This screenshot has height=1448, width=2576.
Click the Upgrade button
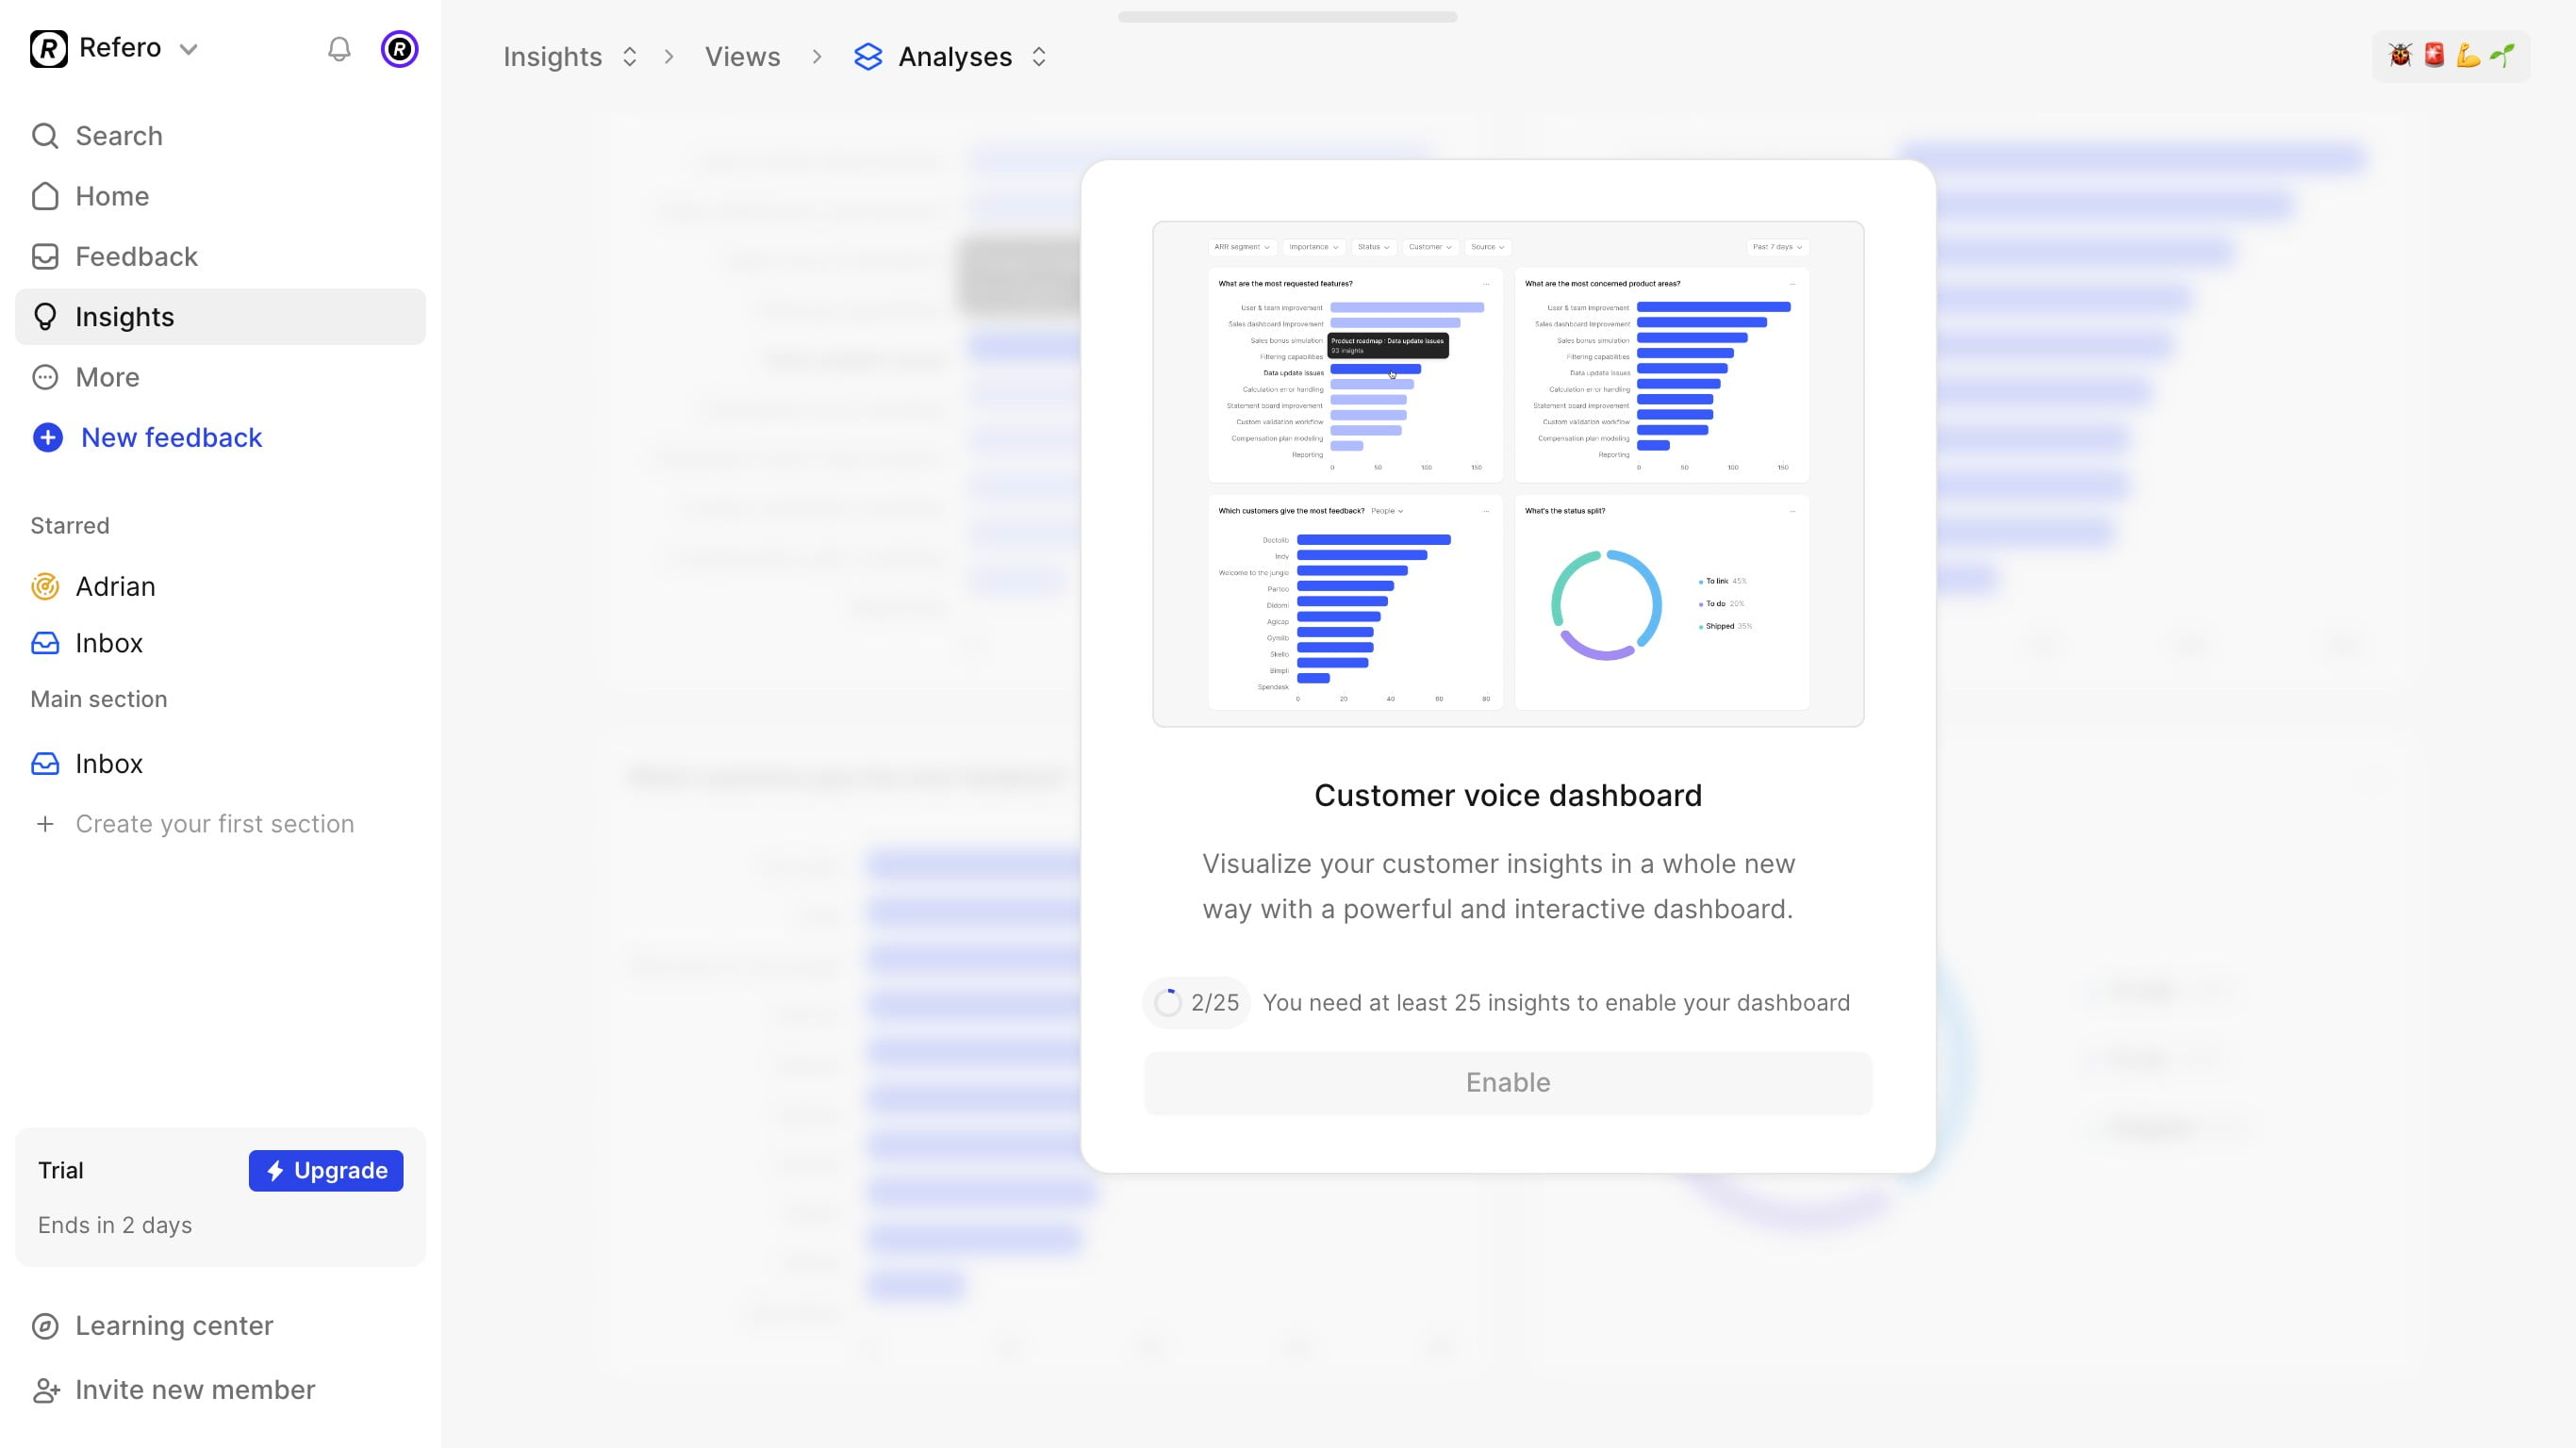326,1170
